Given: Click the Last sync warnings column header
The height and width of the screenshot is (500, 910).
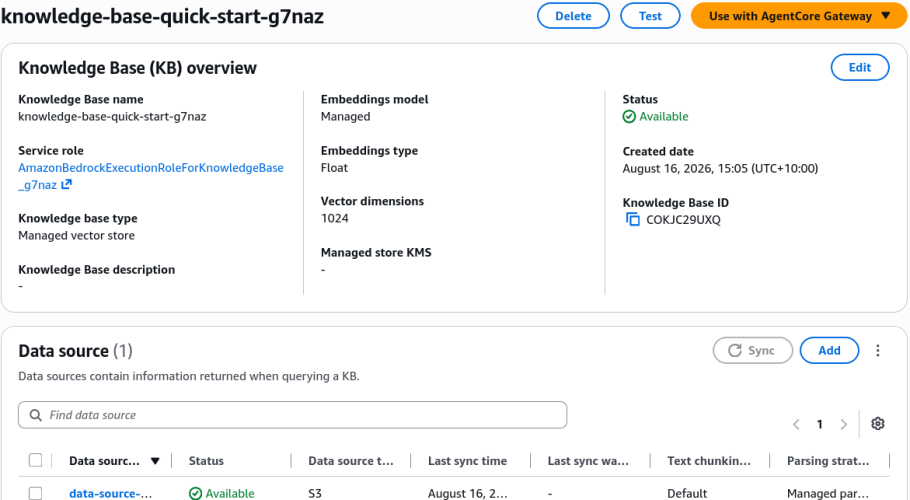Looking at the screenshot, I should 588,461.
